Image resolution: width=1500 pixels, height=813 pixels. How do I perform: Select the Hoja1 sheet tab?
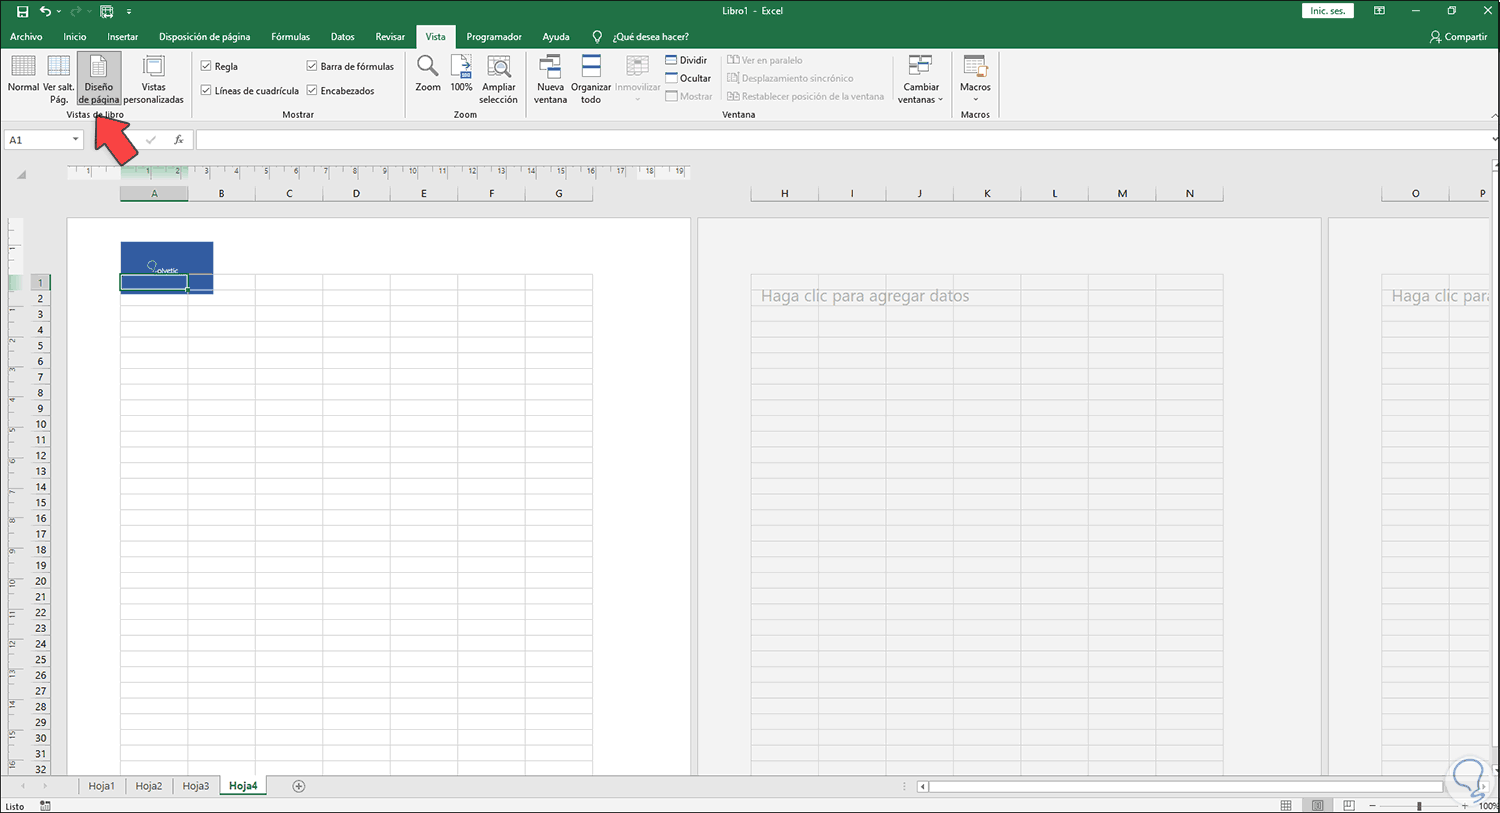coord(101,786)
